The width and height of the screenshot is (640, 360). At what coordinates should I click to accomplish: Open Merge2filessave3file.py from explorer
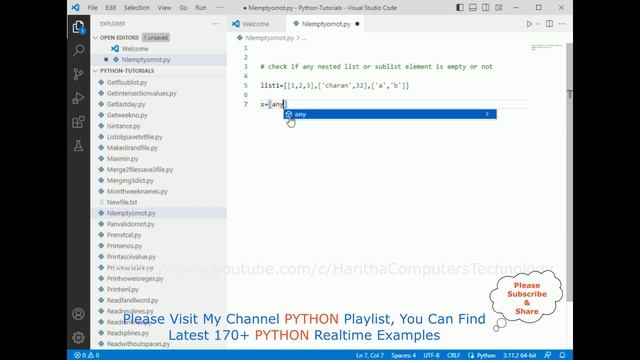tap(140, 169)
